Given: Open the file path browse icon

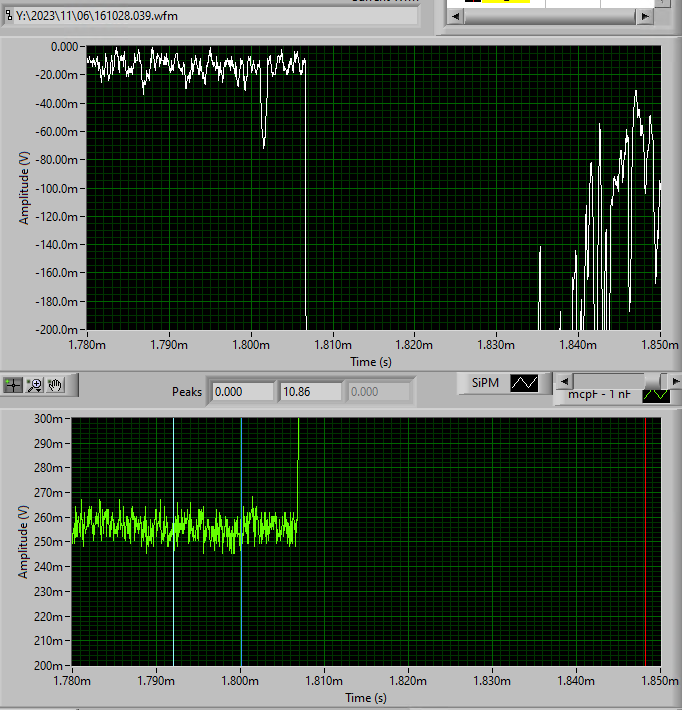Looking at the screenshot, I should pos(9,15).
